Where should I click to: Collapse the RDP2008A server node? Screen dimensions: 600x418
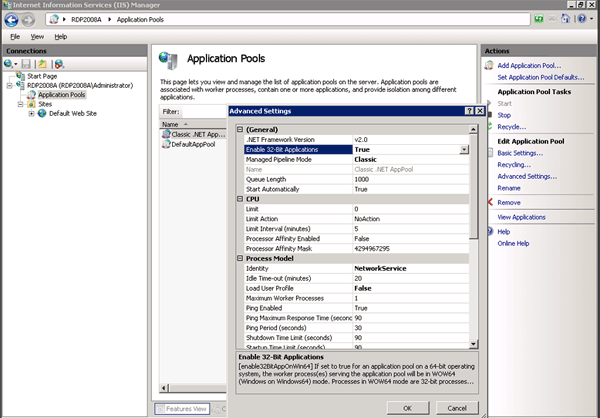coord(10,85)
